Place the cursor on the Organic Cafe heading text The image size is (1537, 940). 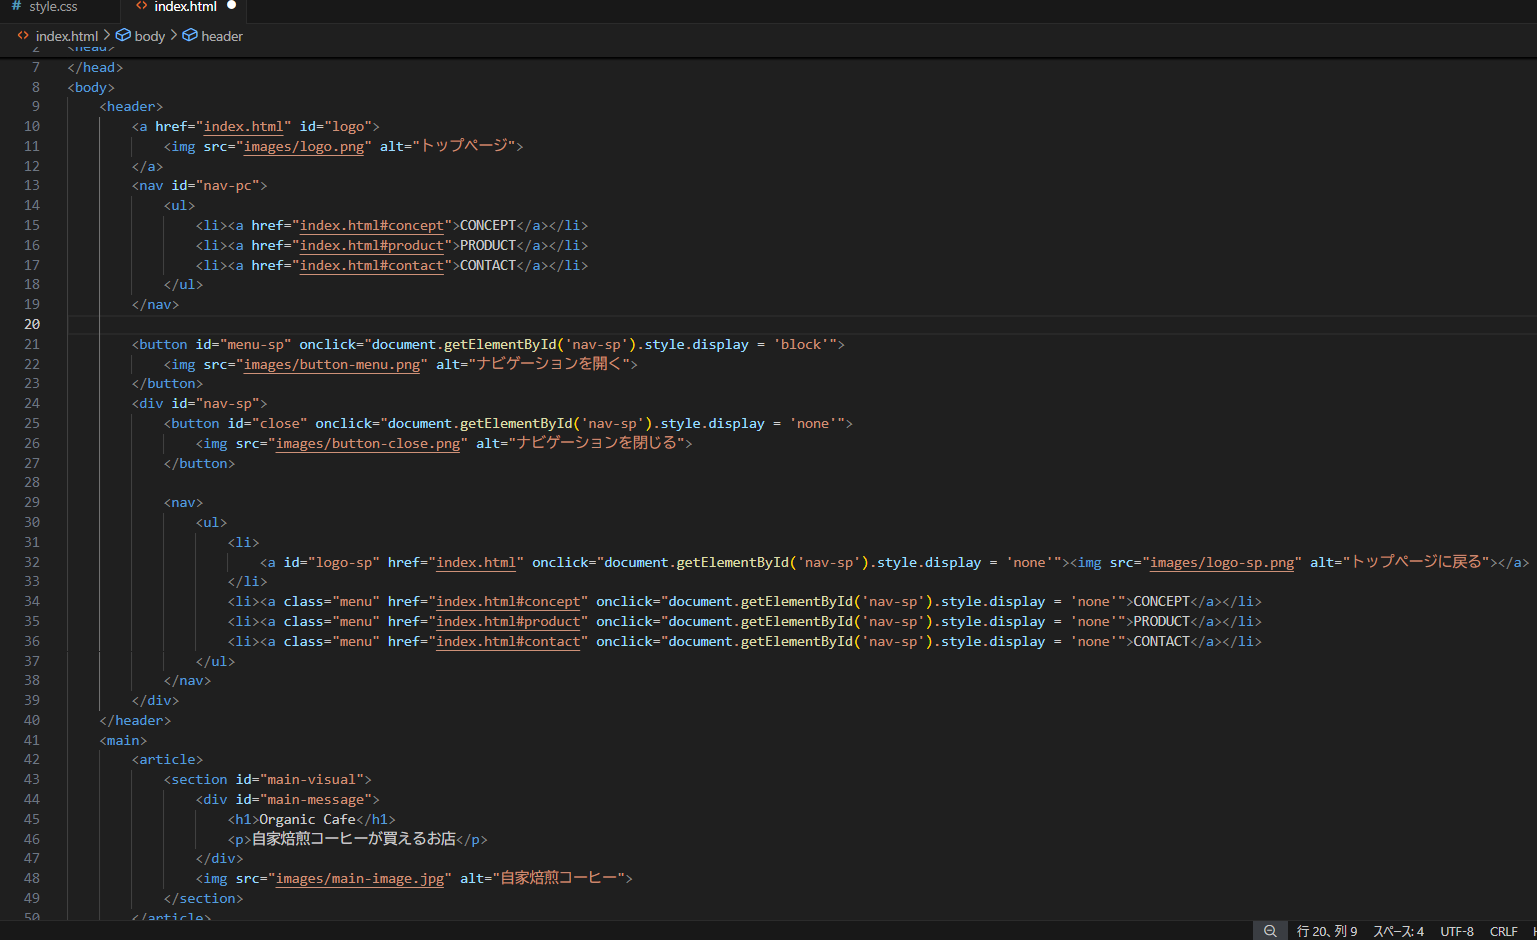pyautogui.click(x=307, y=819)
